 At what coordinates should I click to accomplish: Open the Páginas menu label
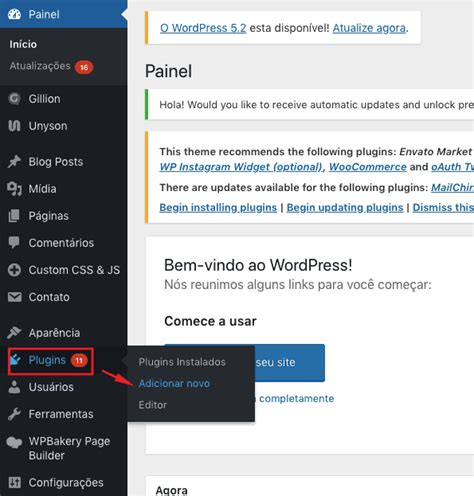(49, 216)
